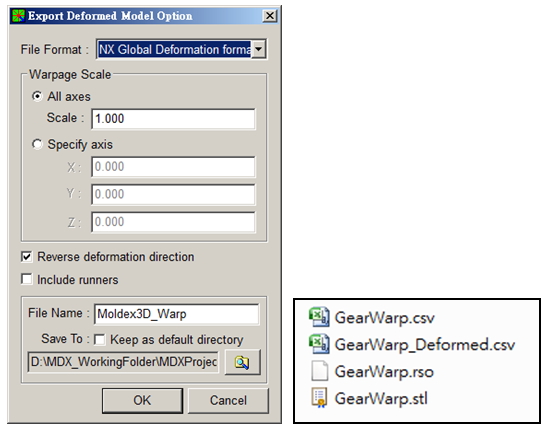Confirm export with the OK button
The width and height of the screenshot is (549, 433).
(143, 400)
